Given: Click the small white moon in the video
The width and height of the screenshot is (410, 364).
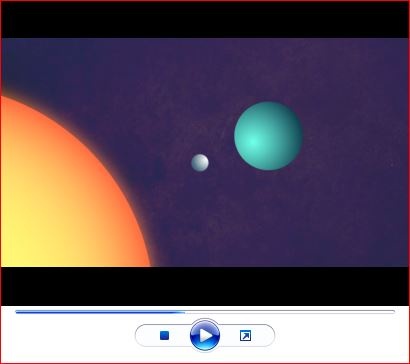Looking at the screenshot, I should coord(200,163).
